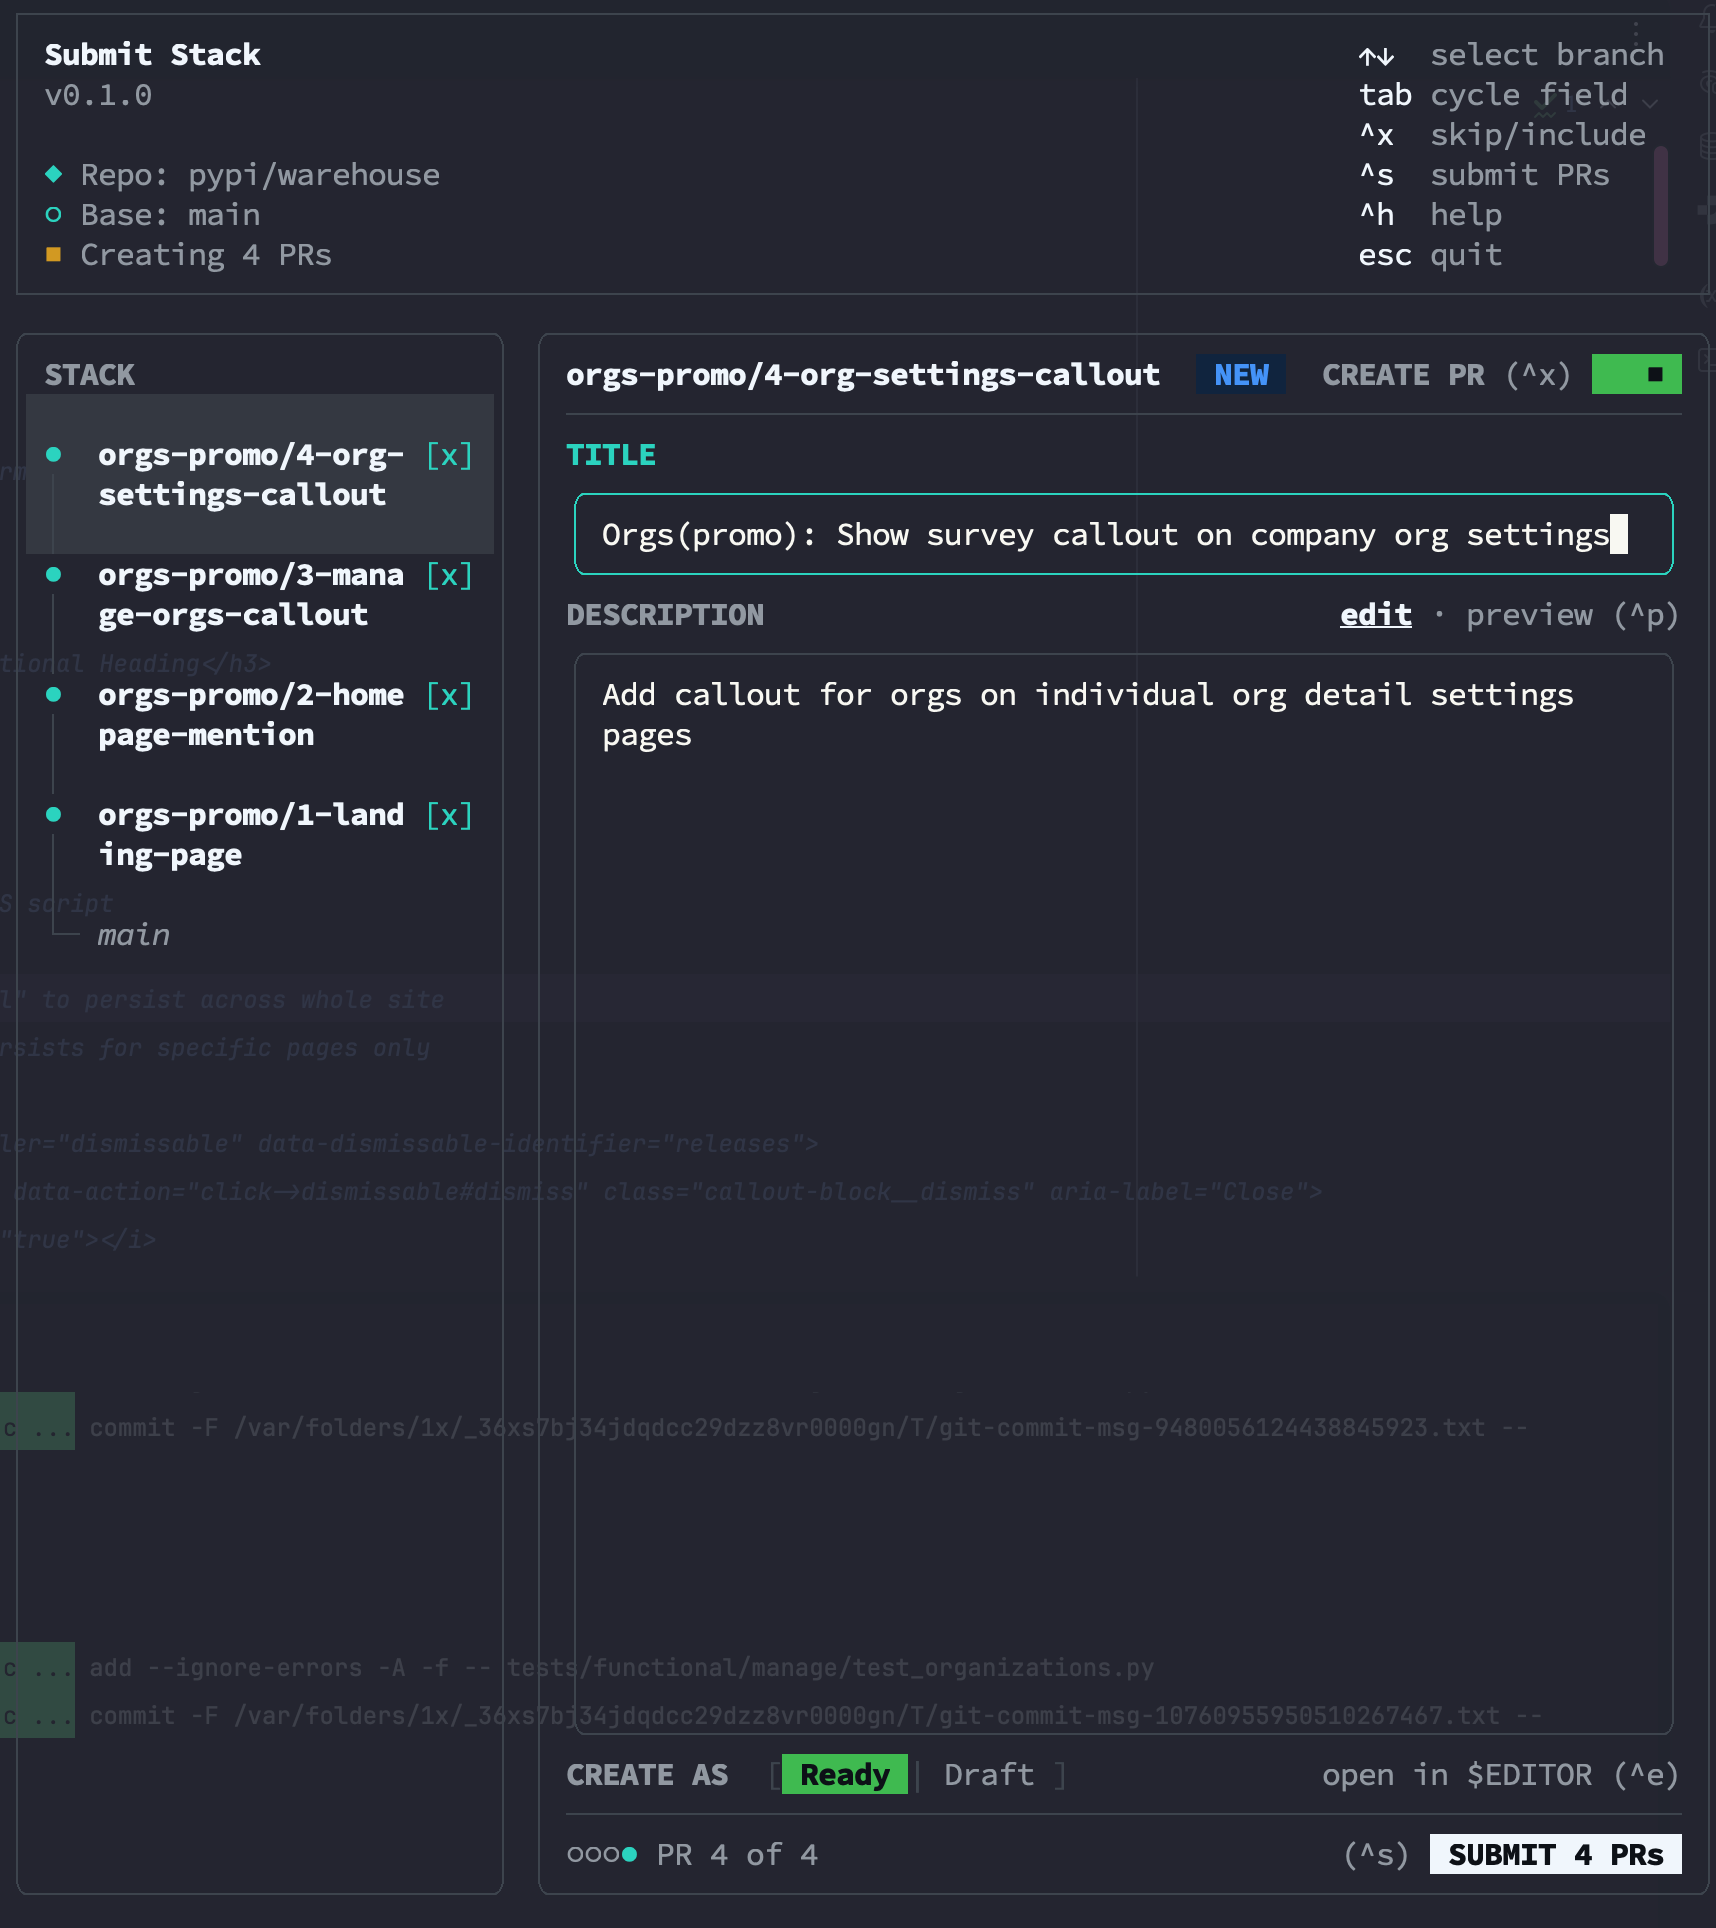Click the teal bullet beside orgs-promo/1-landing-page
The width and height of the screenshot is (1716, 1928).
54,815
